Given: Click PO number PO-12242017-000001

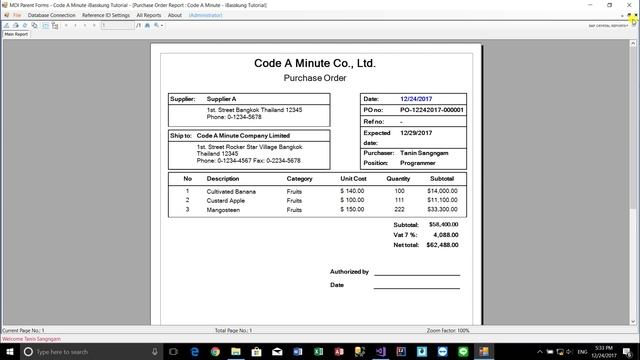Looking at the screenshot, I should point(432,110).
